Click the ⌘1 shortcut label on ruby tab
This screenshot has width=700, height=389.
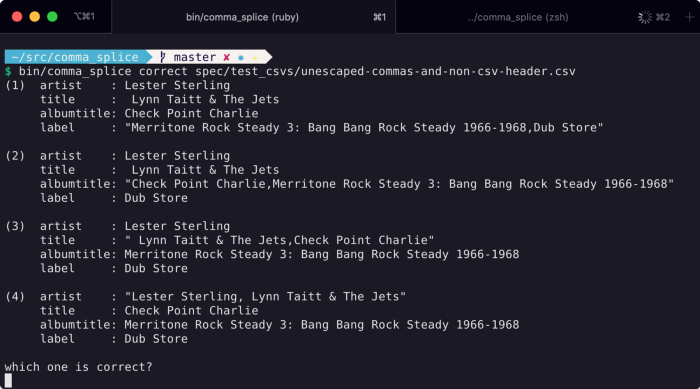(x=379, y=17)
